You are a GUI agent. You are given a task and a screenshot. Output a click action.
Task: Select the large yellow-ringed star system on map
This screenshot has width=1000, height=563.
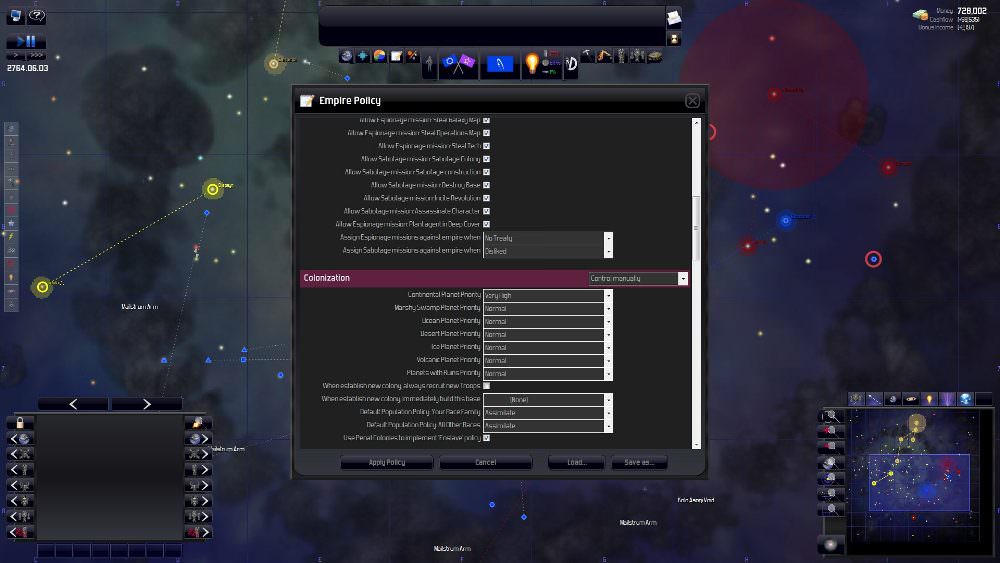pos(212,189)
